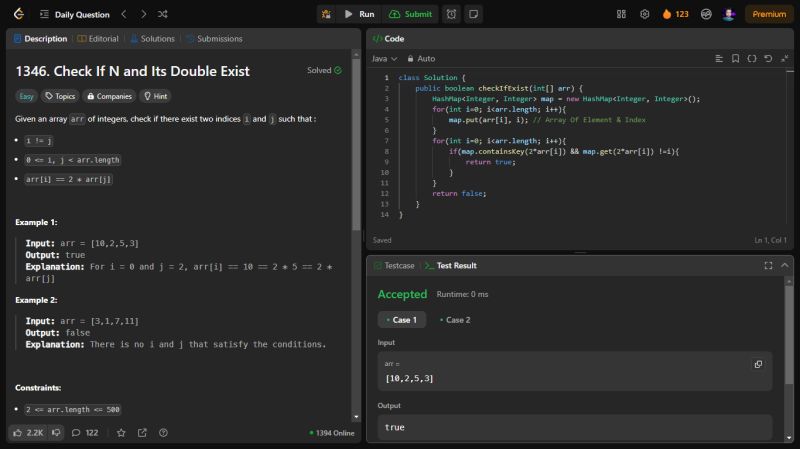Open the notes icon in top toolbar

(473, 14)
